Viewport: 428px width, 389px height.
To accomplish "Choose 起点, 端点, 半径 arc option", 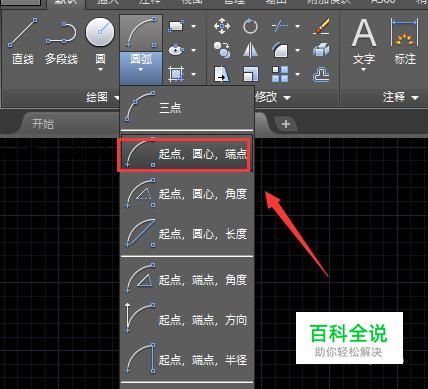I will (187, 359).
